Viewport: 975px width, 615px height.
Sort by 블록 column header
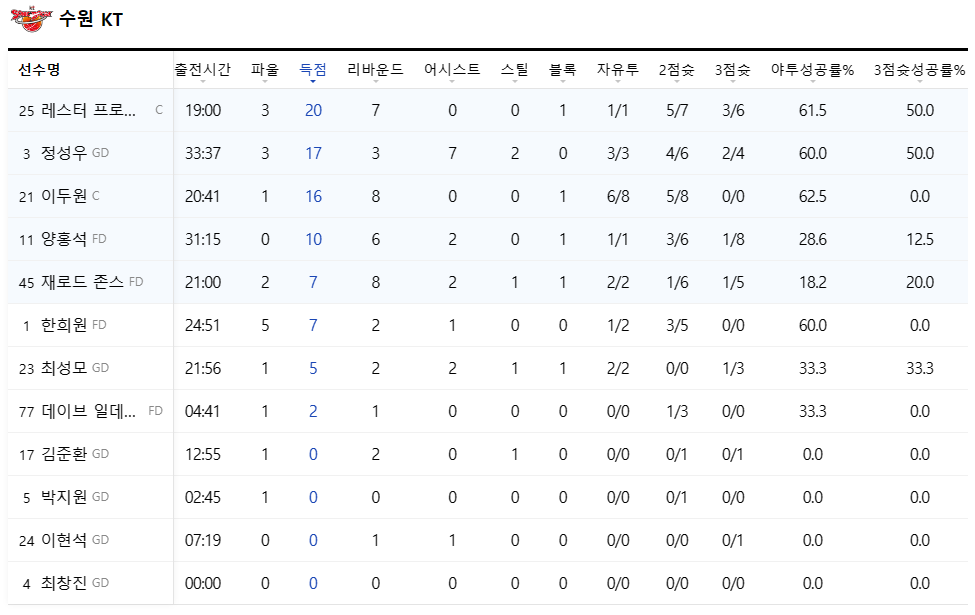click(562, 70)
